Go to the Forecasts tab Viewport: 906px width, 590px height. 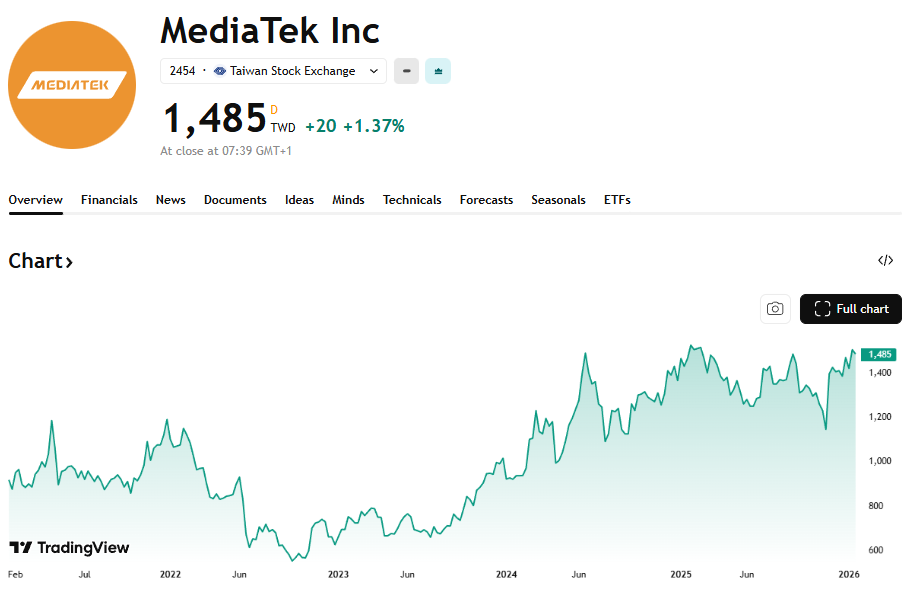pyautogui.click(x=486, y=200)
